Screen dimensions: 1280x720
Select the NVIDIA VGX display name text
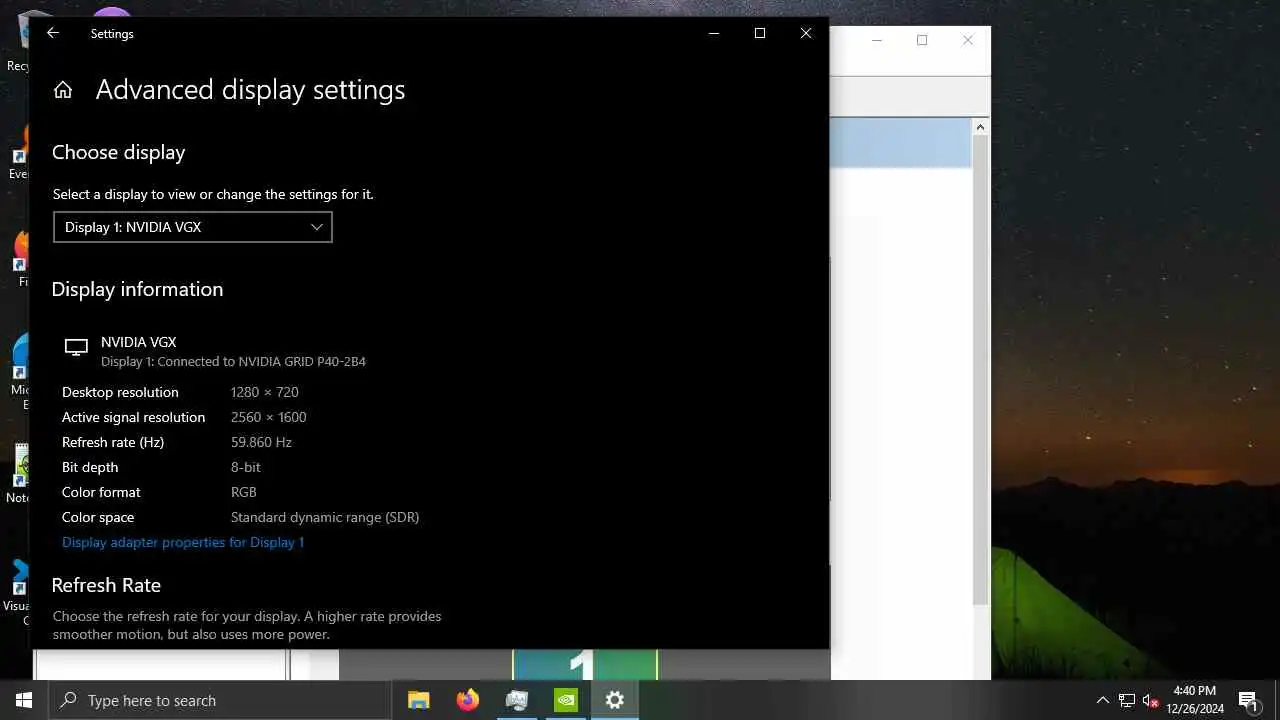point(139,342)
